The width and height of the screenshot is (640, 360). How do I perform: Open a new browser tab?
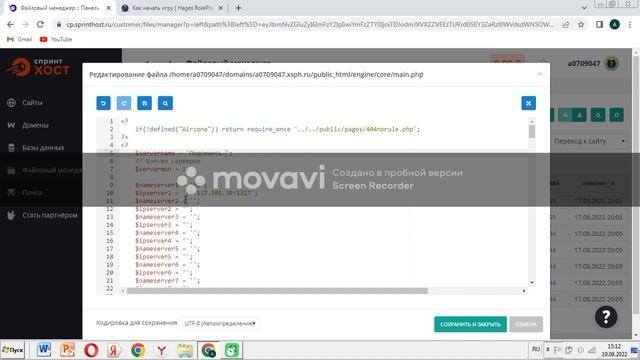coord(238,8)
